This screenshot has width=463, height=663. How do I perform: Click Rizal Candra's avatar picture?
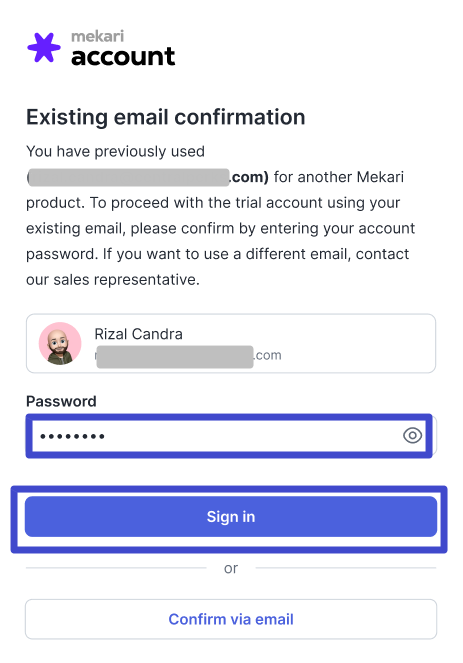pyautogui.click(x=60, y=343)
